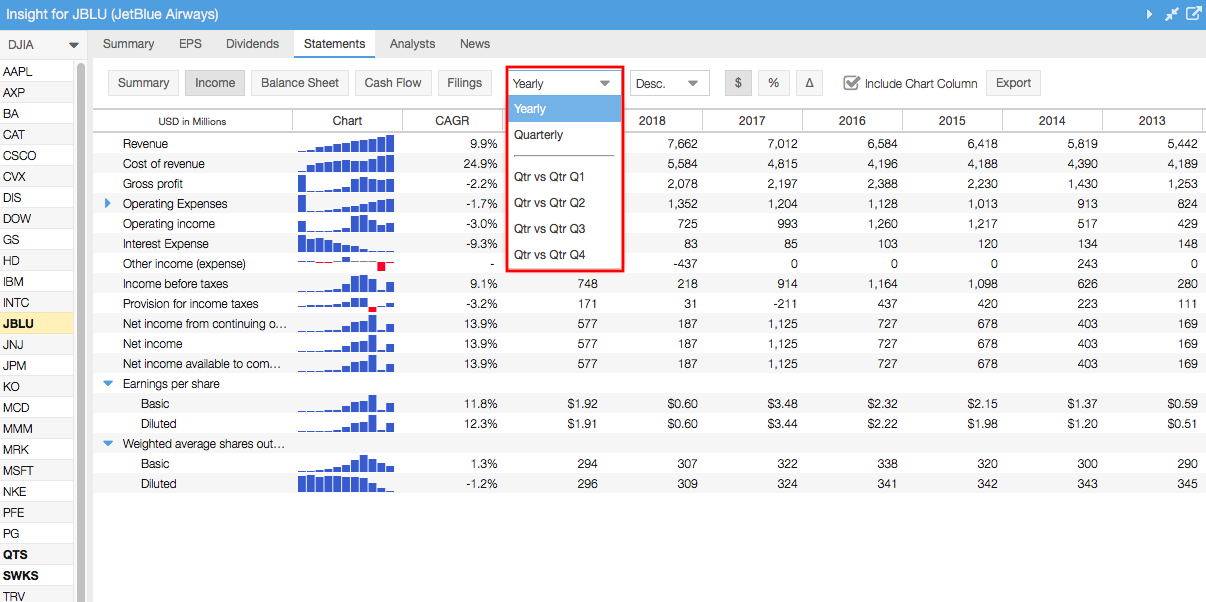Show the Cash Flow statement
The image size is (1206, 602).
(393, 83)
